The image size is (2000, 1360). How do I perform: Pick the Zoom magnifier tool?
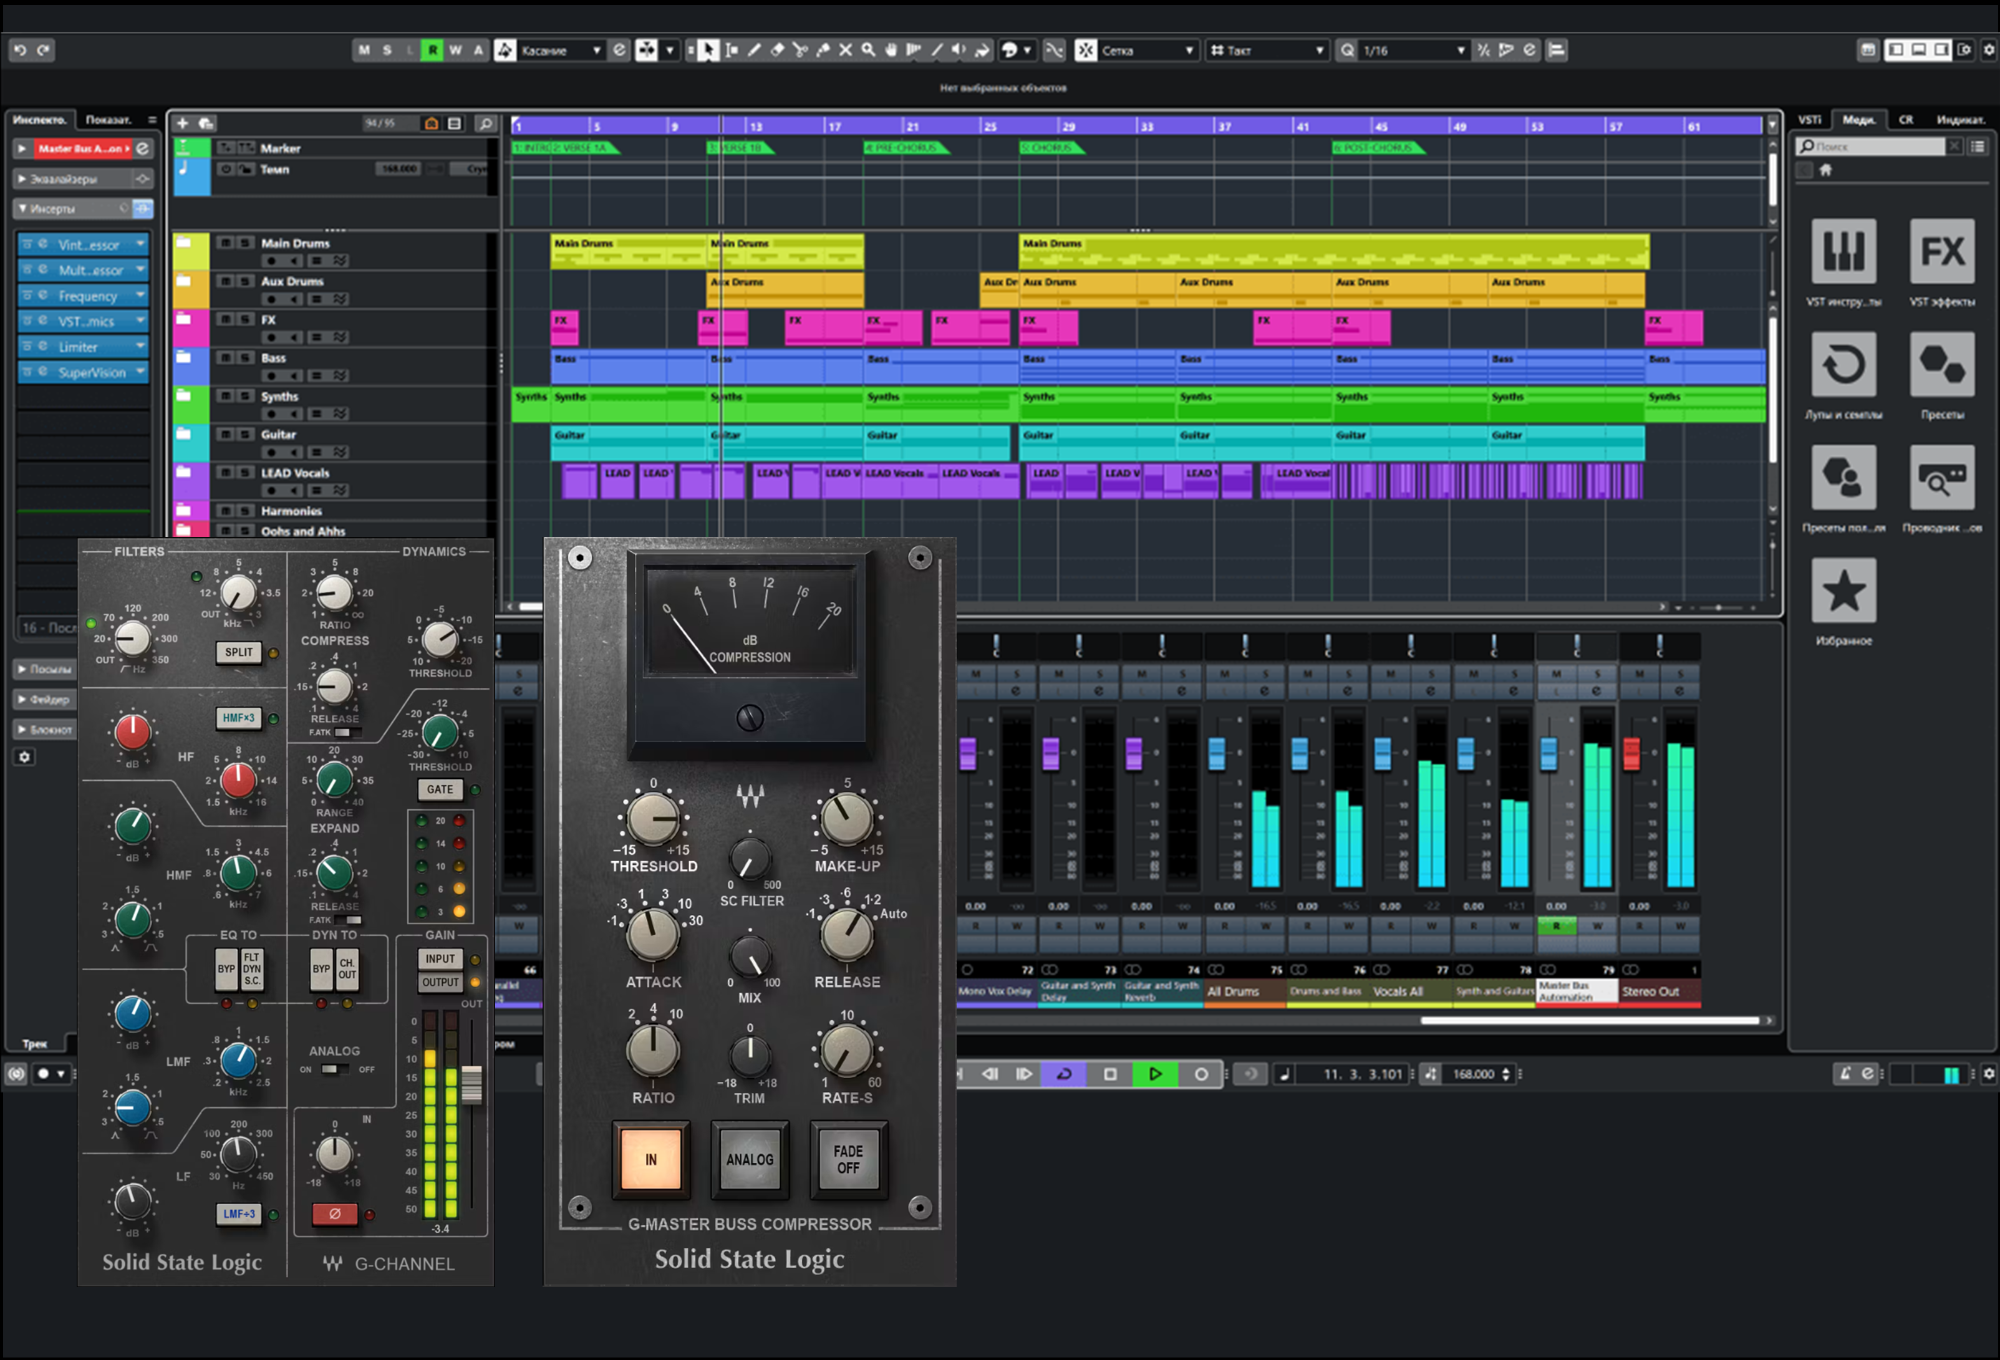tap(868, 50)
